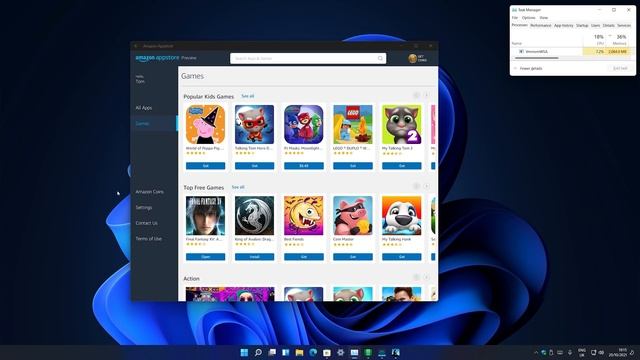Open My Talking Hank dog icon
This screenshot has width=640, height=360.
[x=402, y=216]
